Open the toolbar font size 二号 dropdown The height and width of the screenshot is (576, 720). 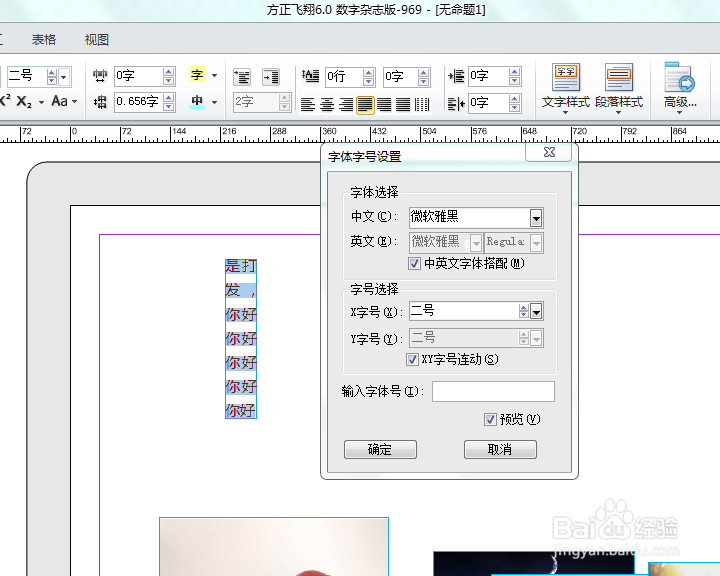click(x=64, y=77)
